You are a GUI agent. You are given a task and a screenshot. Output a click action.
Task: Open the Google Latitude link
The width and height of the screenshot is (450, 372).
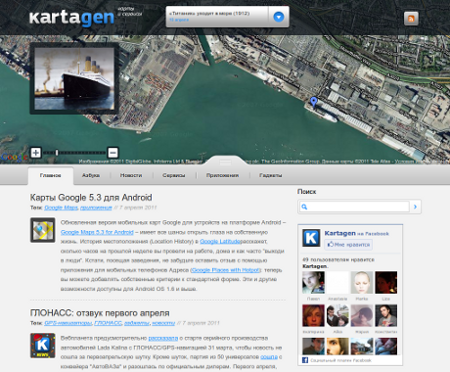coord(220,241)
